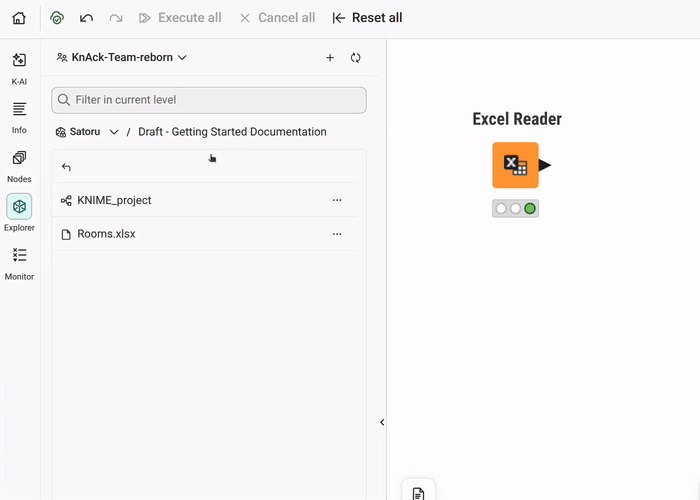Click the Excel Reader node status light

[515, 208]
